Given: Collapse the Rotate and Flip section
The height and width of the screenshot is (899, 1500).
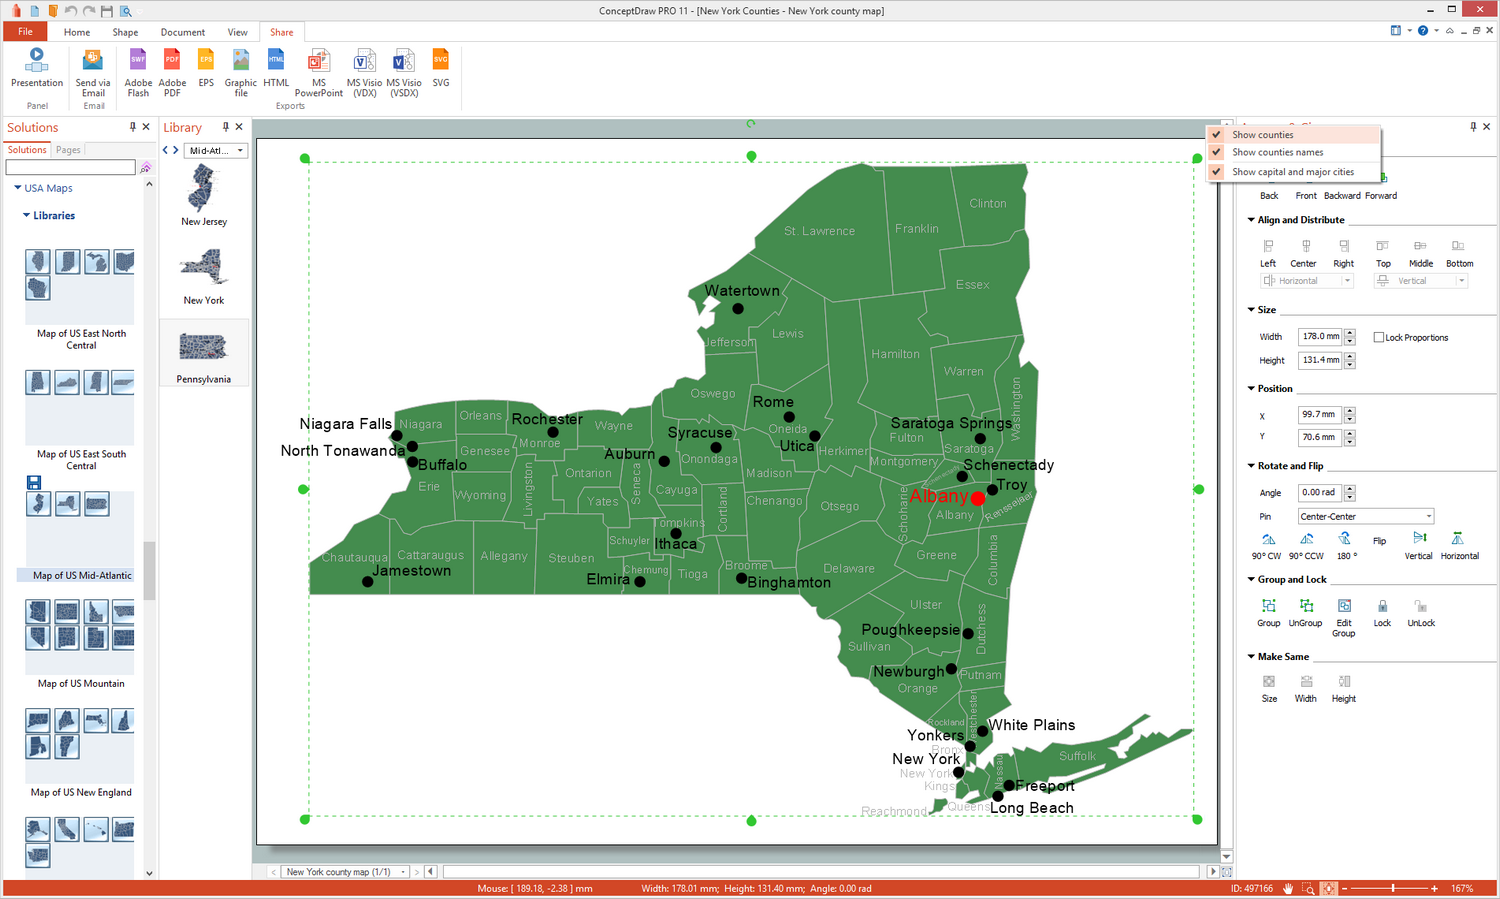Looking at the screenshot, I should [x=1251, y=466].
